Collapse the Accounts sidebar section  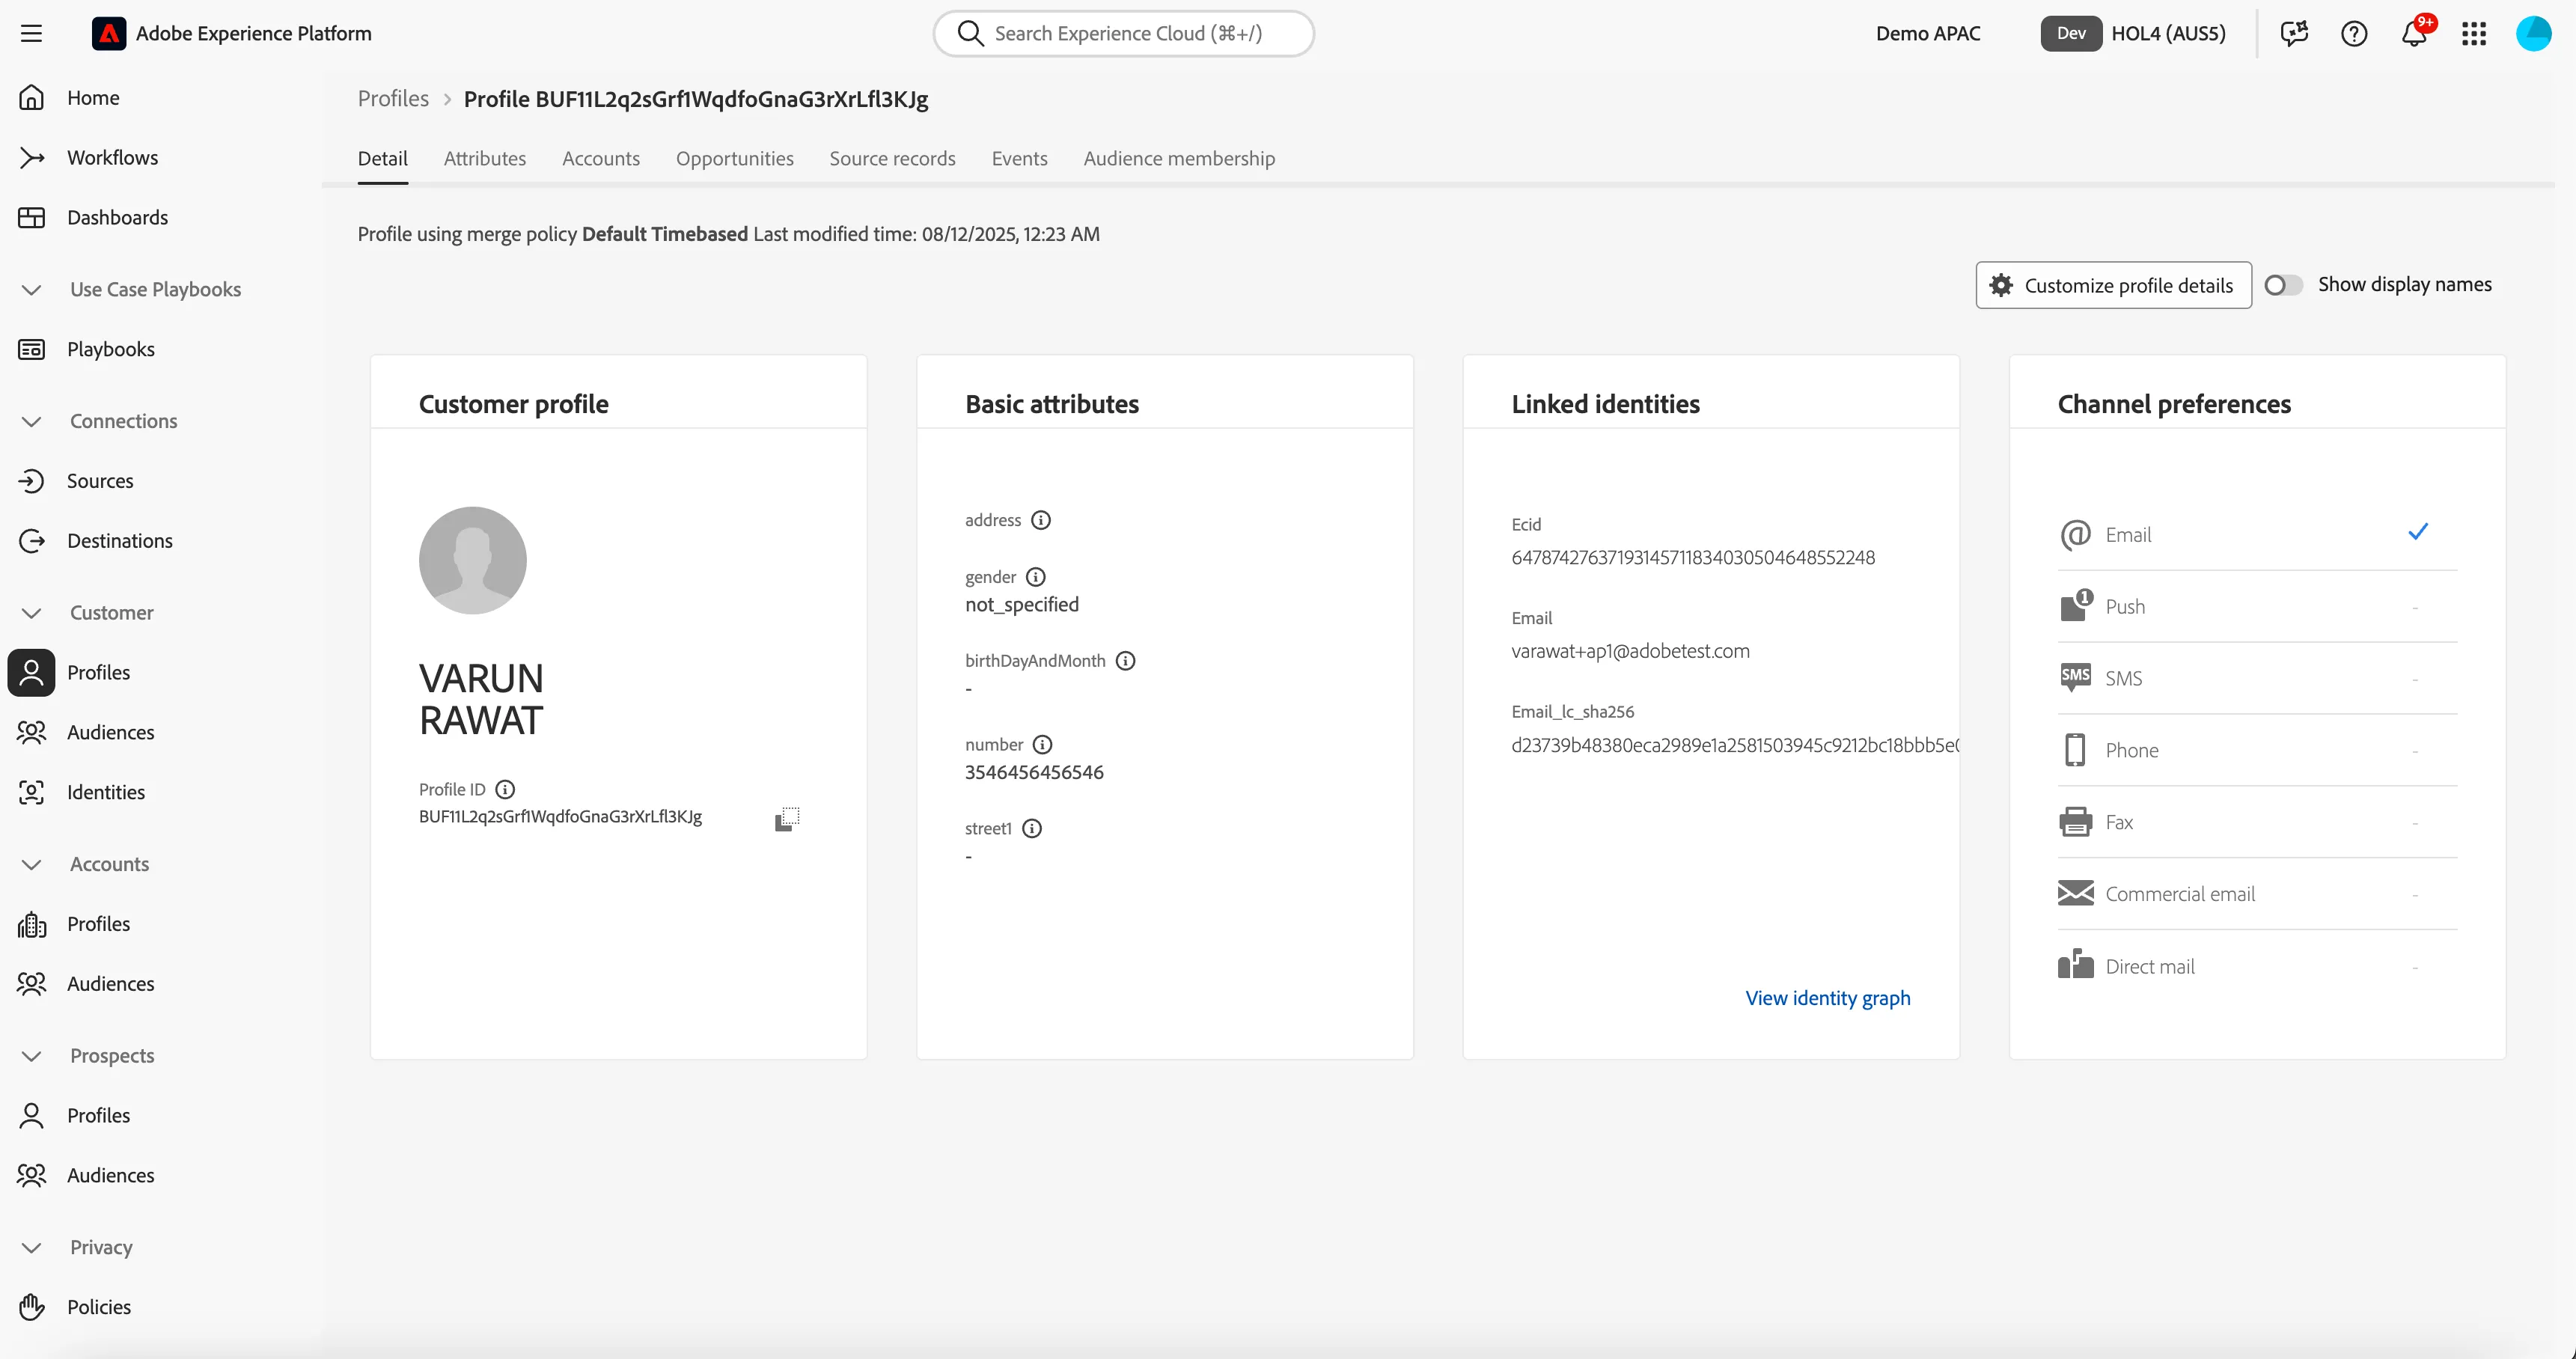31,864
